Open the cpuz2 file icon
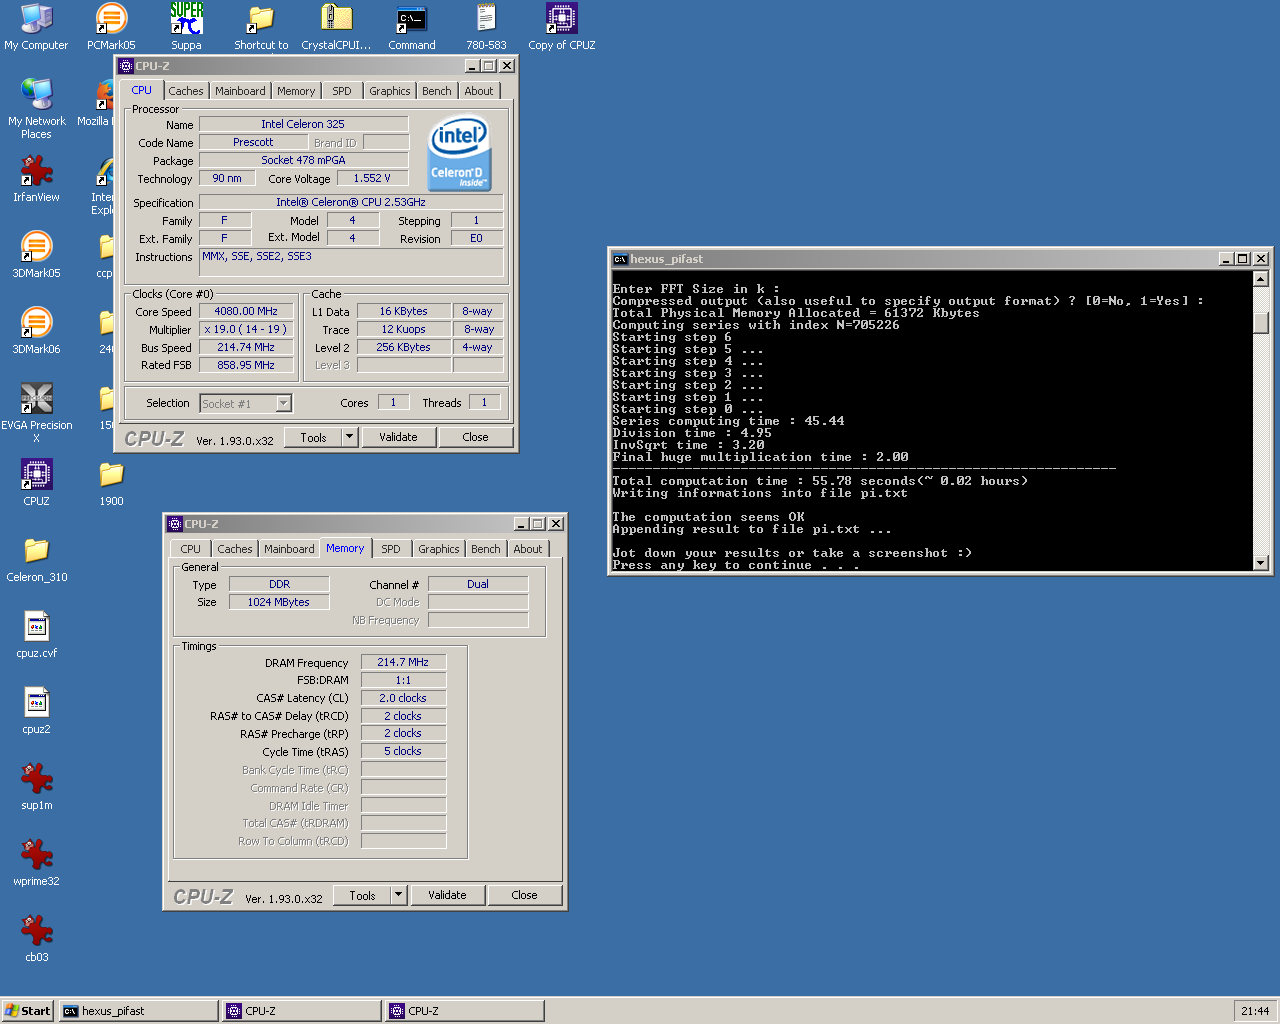This screenshot has width=1280, height=1024. click(36, 710)
